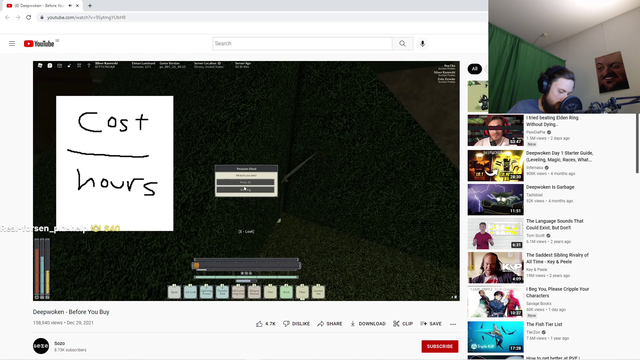The height and width of the screenshot is (360, 640).
Task: Open a new browser tab
Action: 90,6
